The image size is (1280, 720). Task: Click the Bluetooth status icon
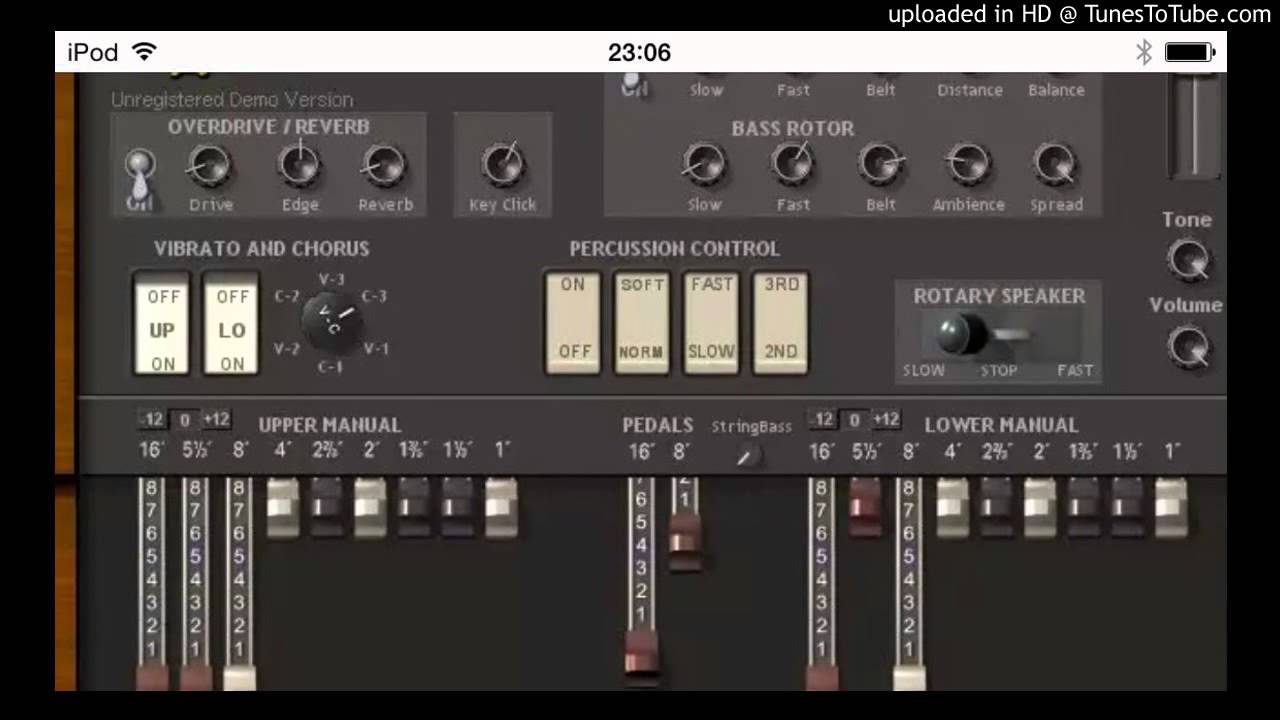(1144, 52)
